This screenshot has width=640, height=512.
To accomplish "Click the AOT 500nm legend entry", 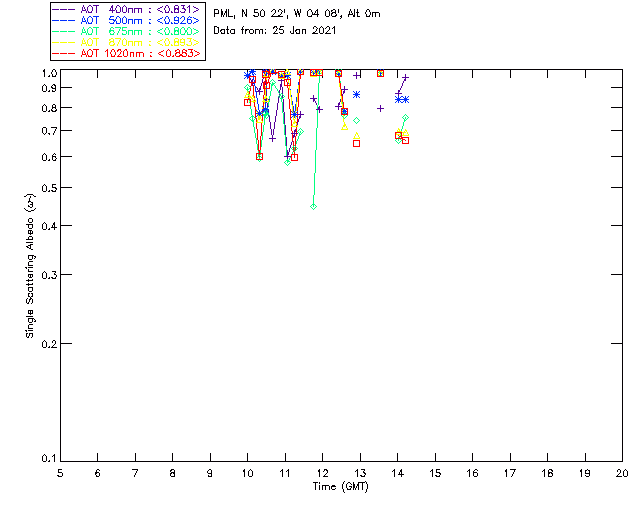I will tap(126, 20).
